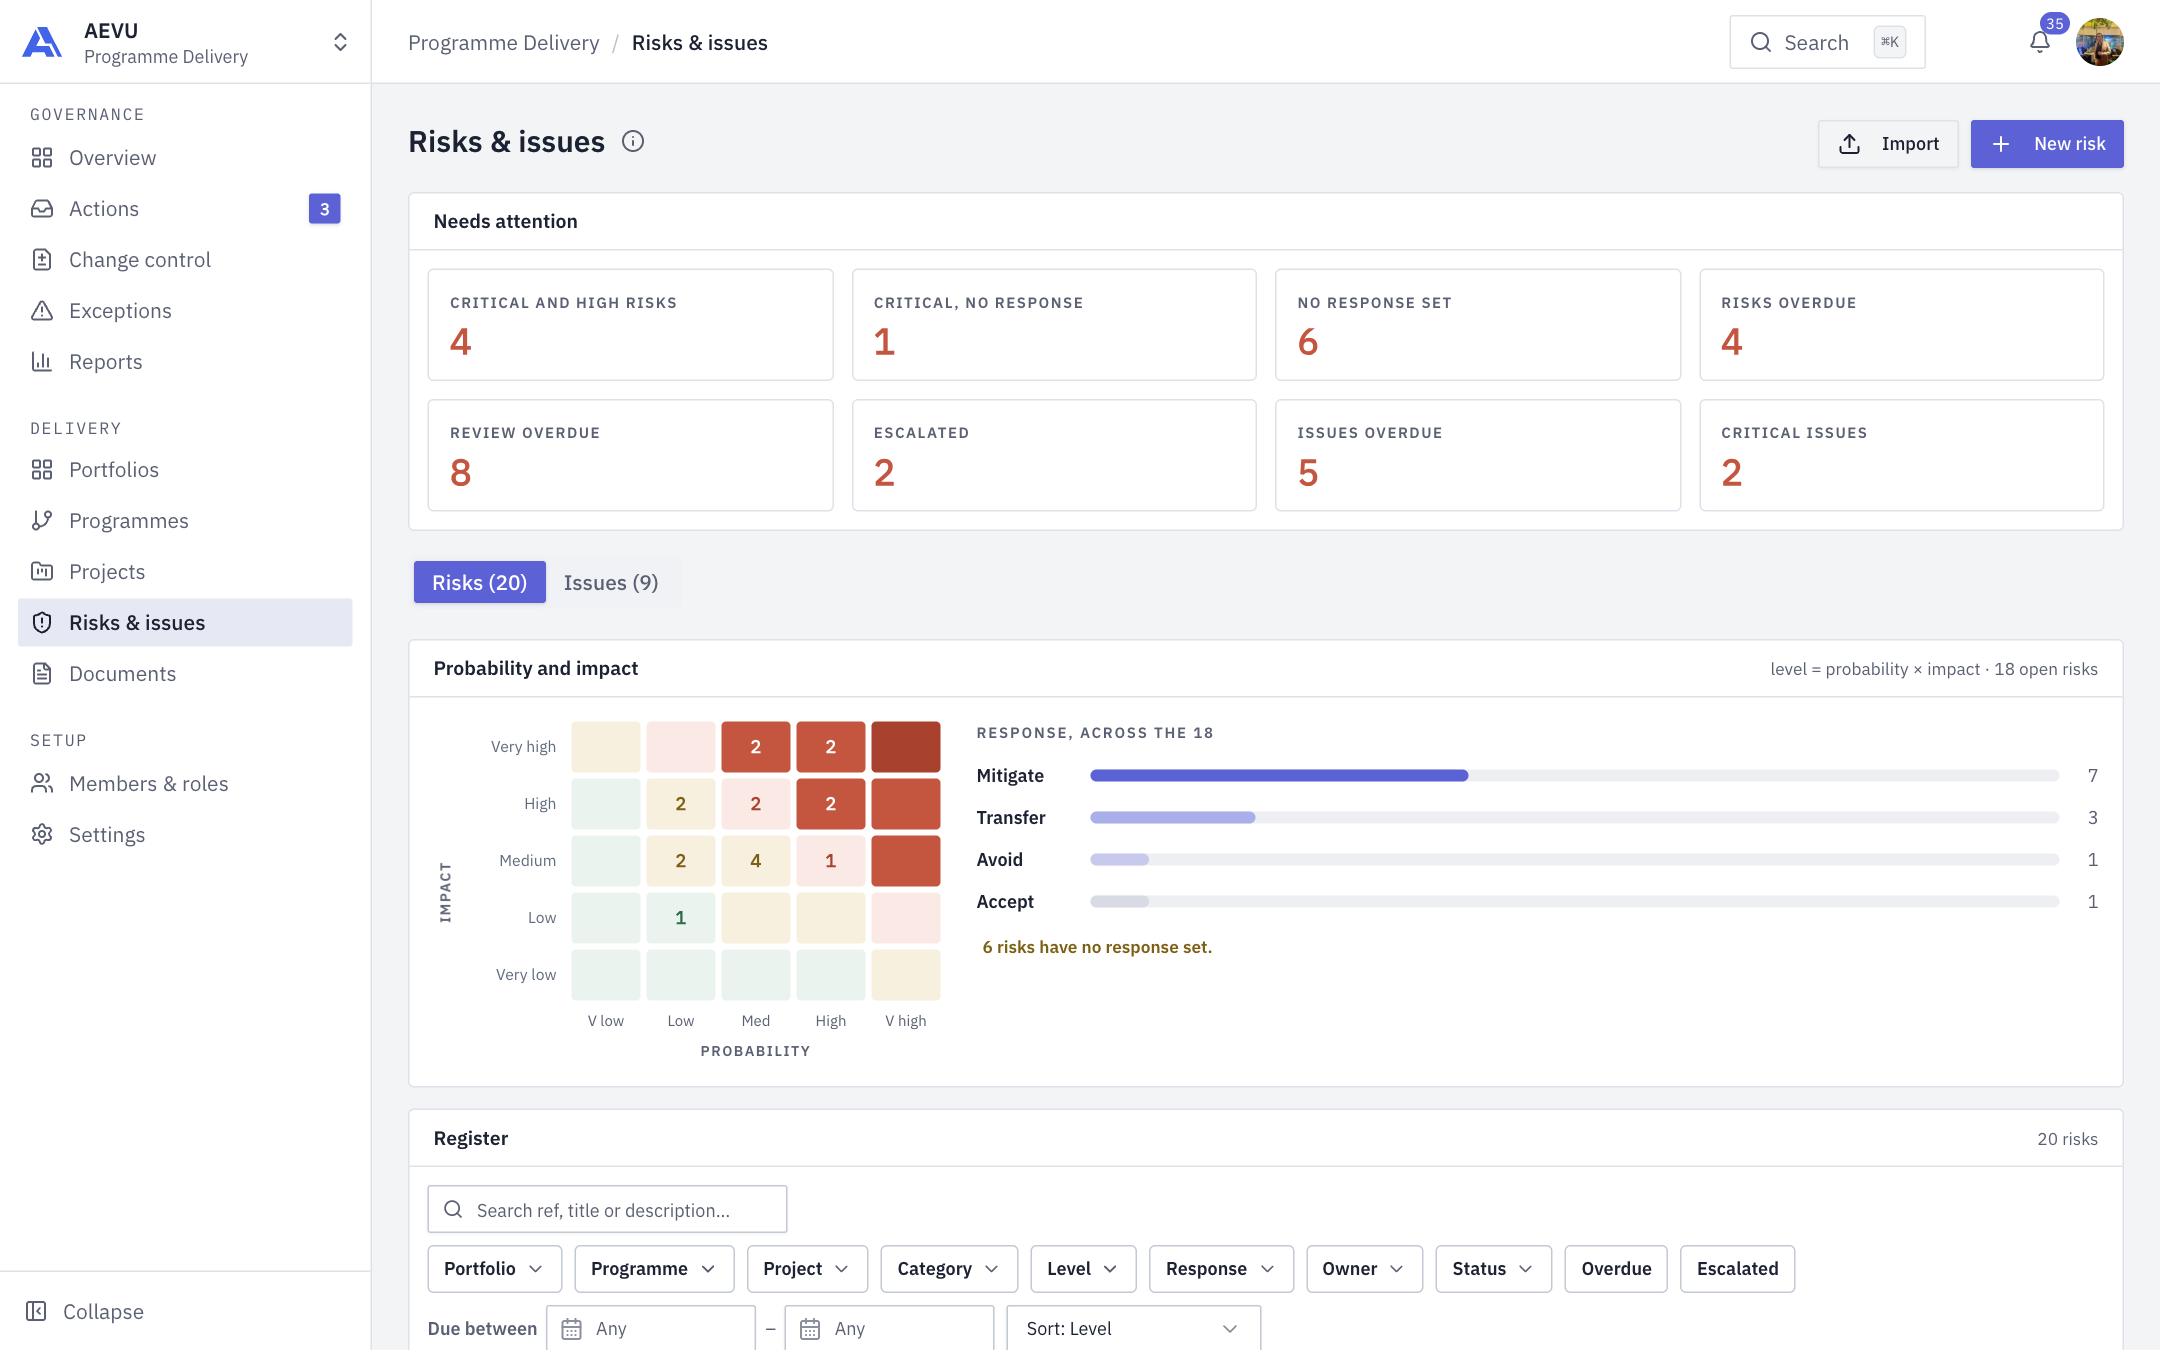Go to Actions in sidebar
This screenshot has width=2160, height=1350.
[185, 209]
